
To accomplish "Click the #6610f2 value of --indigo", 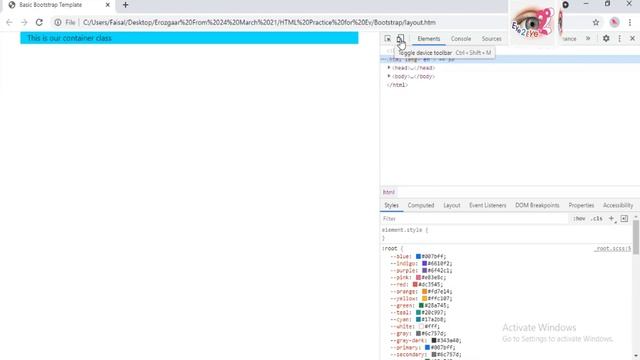I will coord(440,263).
